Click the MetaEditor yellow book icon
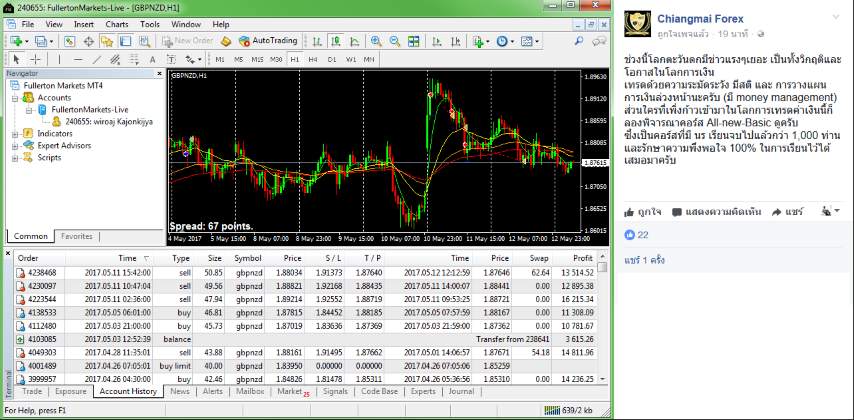Image resolution: width=854 pixels, height=420 pixels. tap(227, 41)
